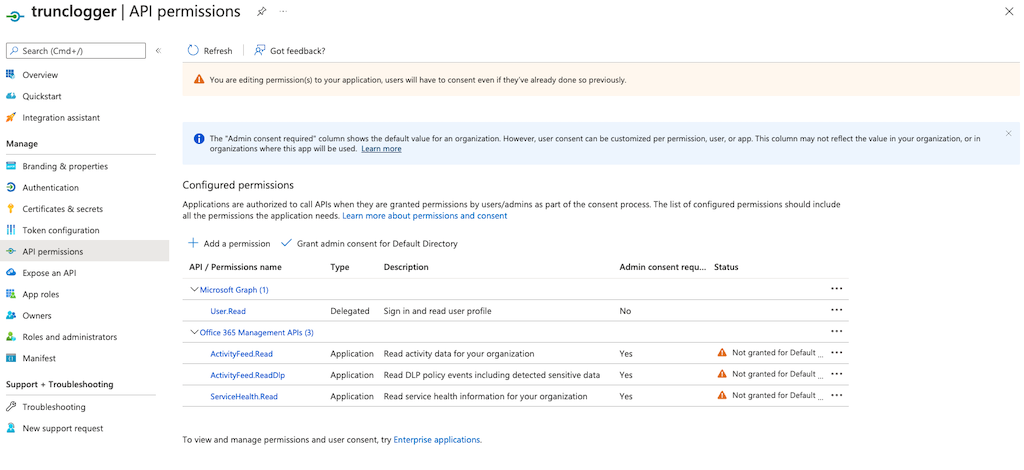This screenshot has width=1024, height=470.
Task: Click the Quickstart cloud icon
Action: [10, 96]
